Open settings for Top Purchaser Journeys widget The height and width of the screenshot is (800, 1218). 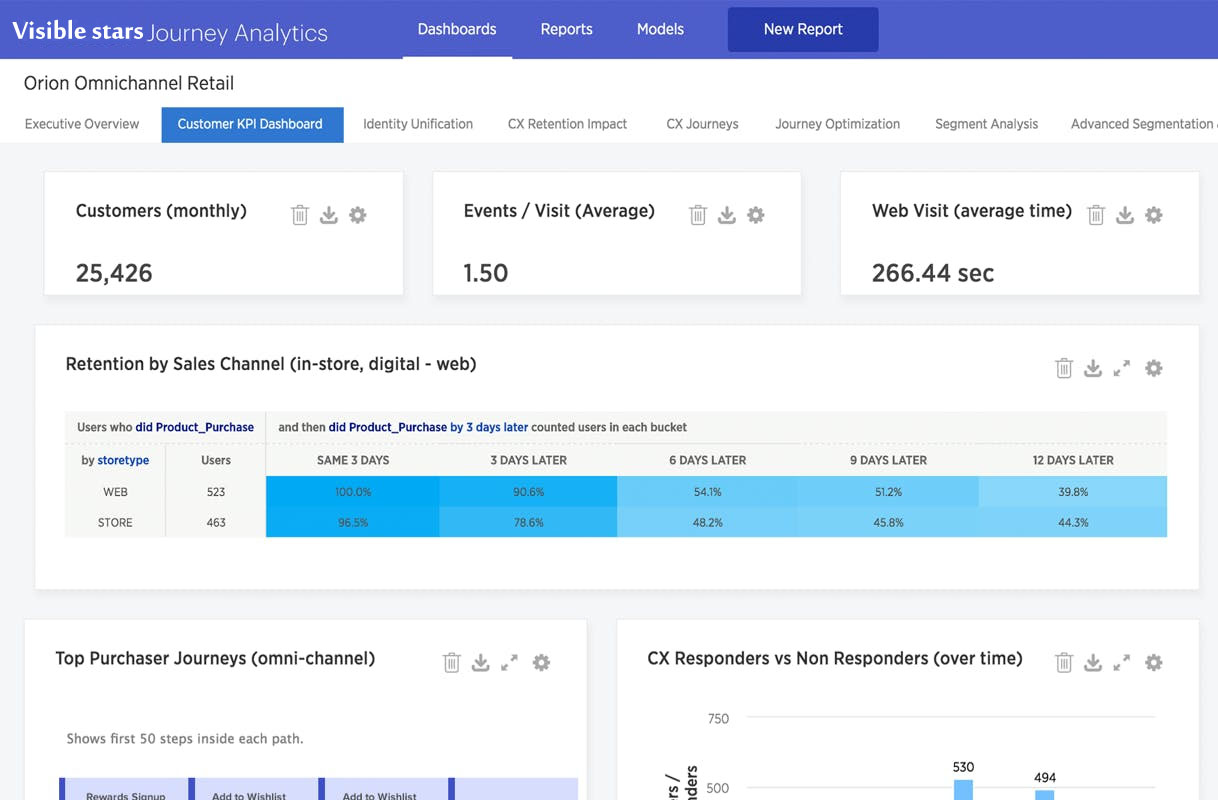pyautogui.click(x=541, y=662)
